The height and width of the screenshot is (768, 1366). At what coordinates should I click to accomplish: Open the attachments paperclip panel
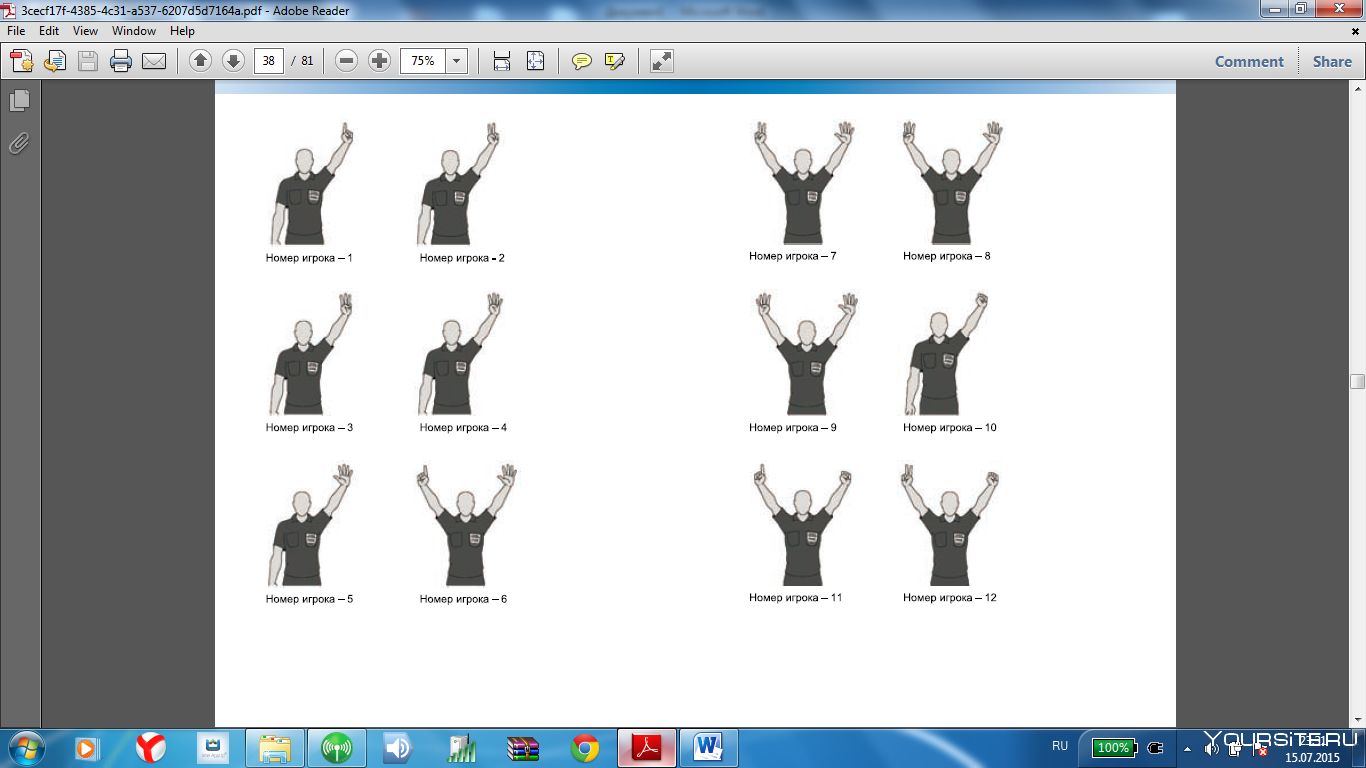19,143
